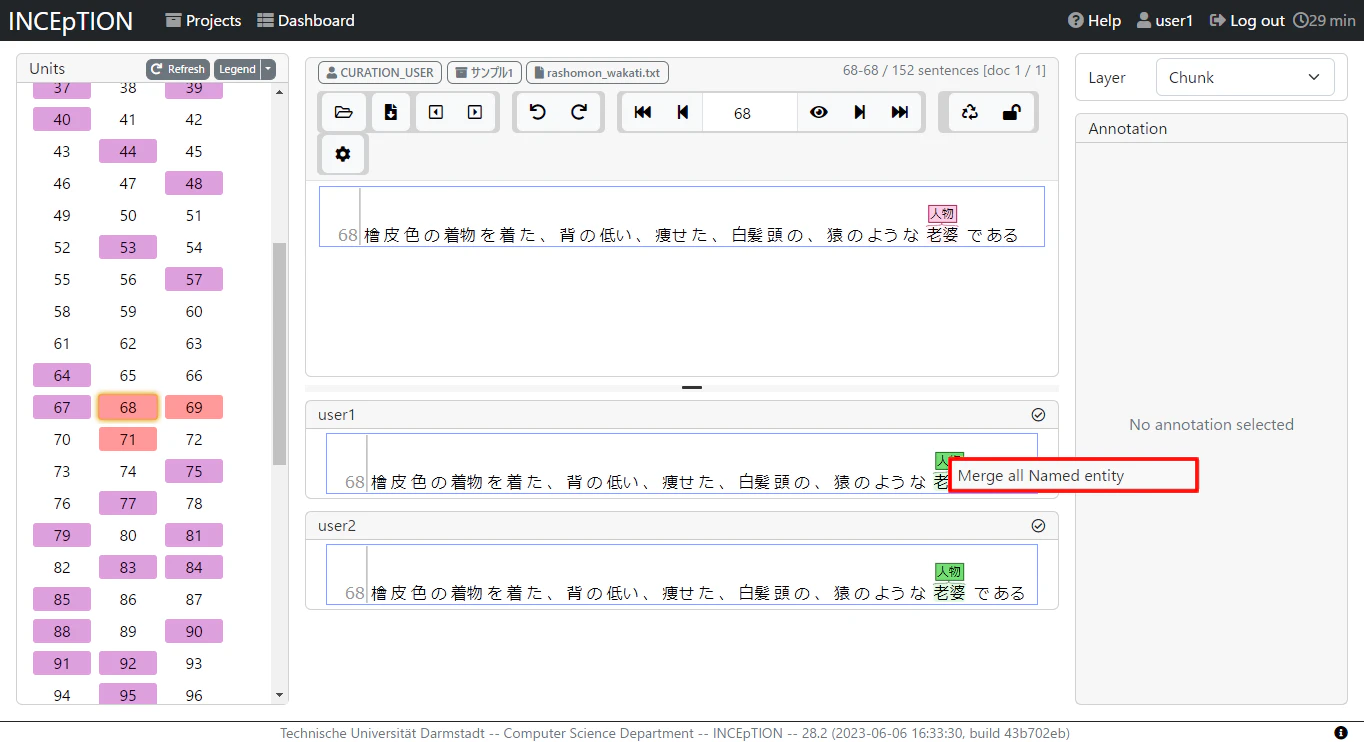The image size is (1364, 742).
Task: Open the Projects menu
Action: (203, 20)
